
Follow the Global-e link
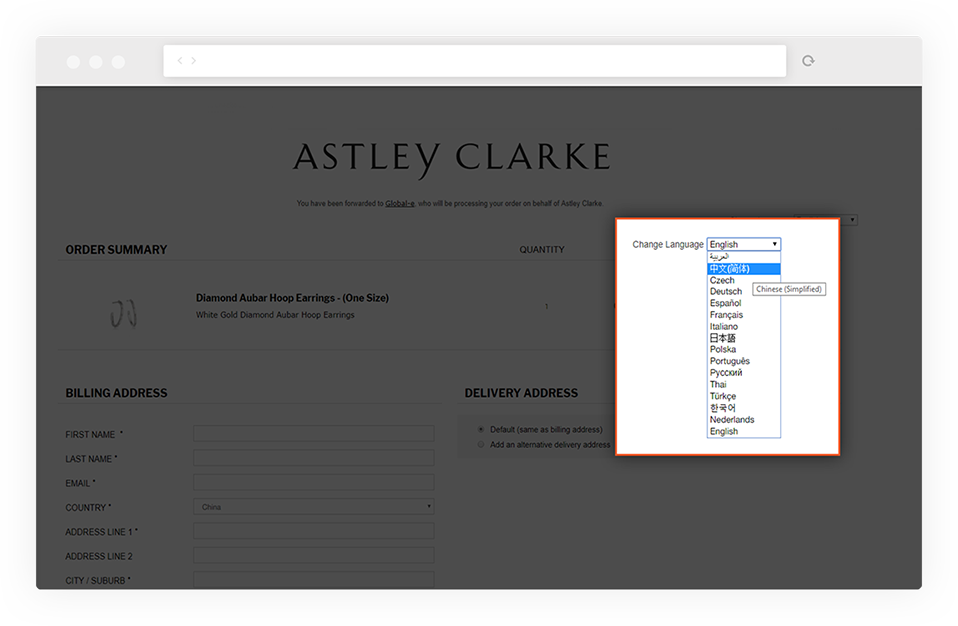400,203
